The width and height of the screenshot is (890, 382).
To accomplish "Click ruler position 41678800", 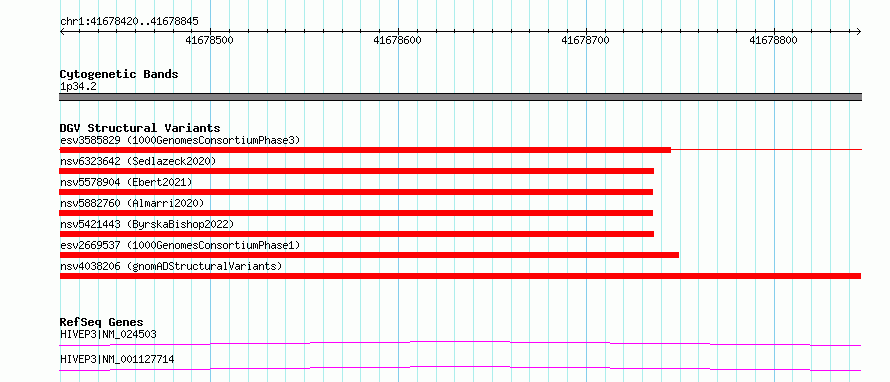I will tap(774, 40).
